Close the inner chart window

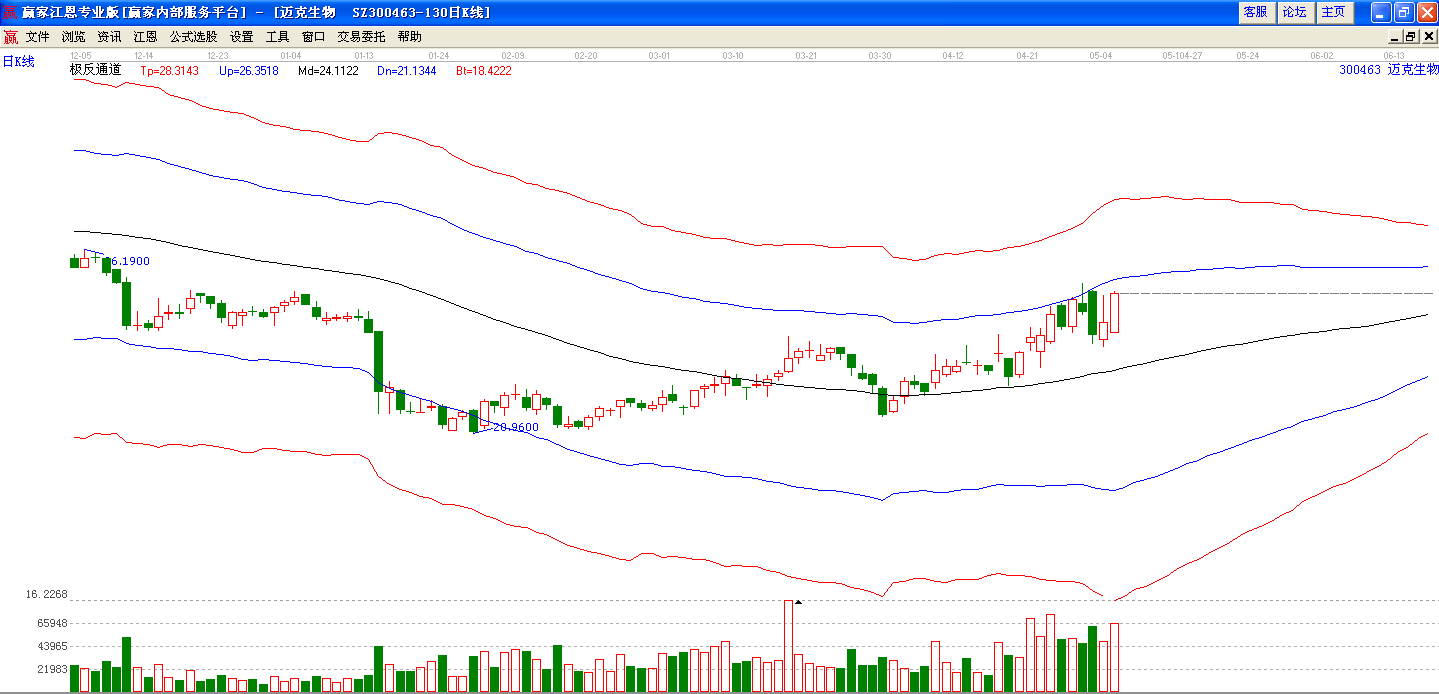[x=1429, y=36]
